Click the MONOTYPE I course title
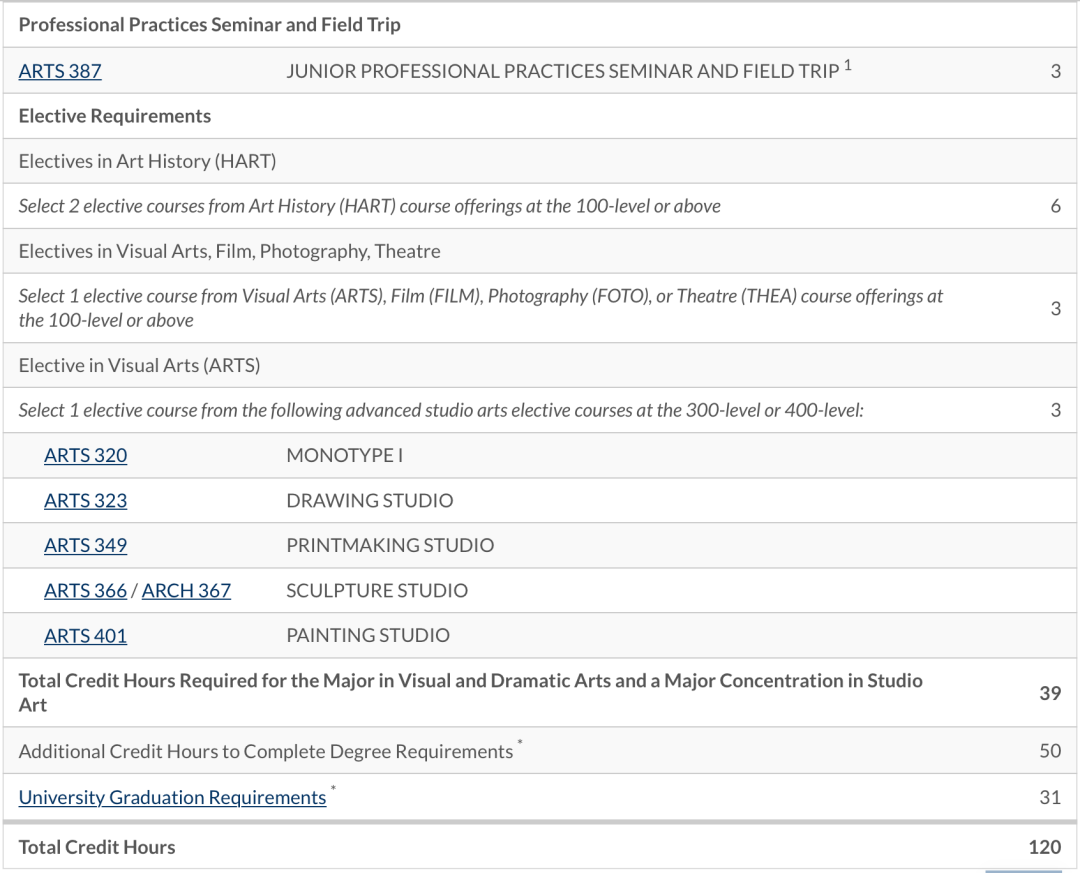1080x873 pixels. [x=344, y=455]
